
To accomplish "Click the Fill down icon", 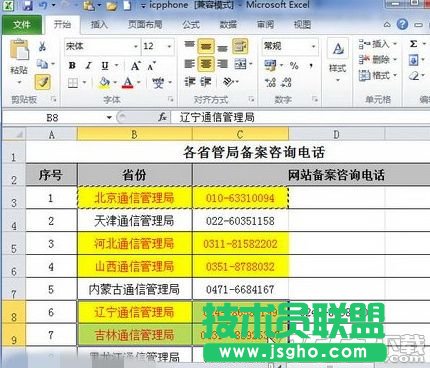I will [x=413, y=60].
